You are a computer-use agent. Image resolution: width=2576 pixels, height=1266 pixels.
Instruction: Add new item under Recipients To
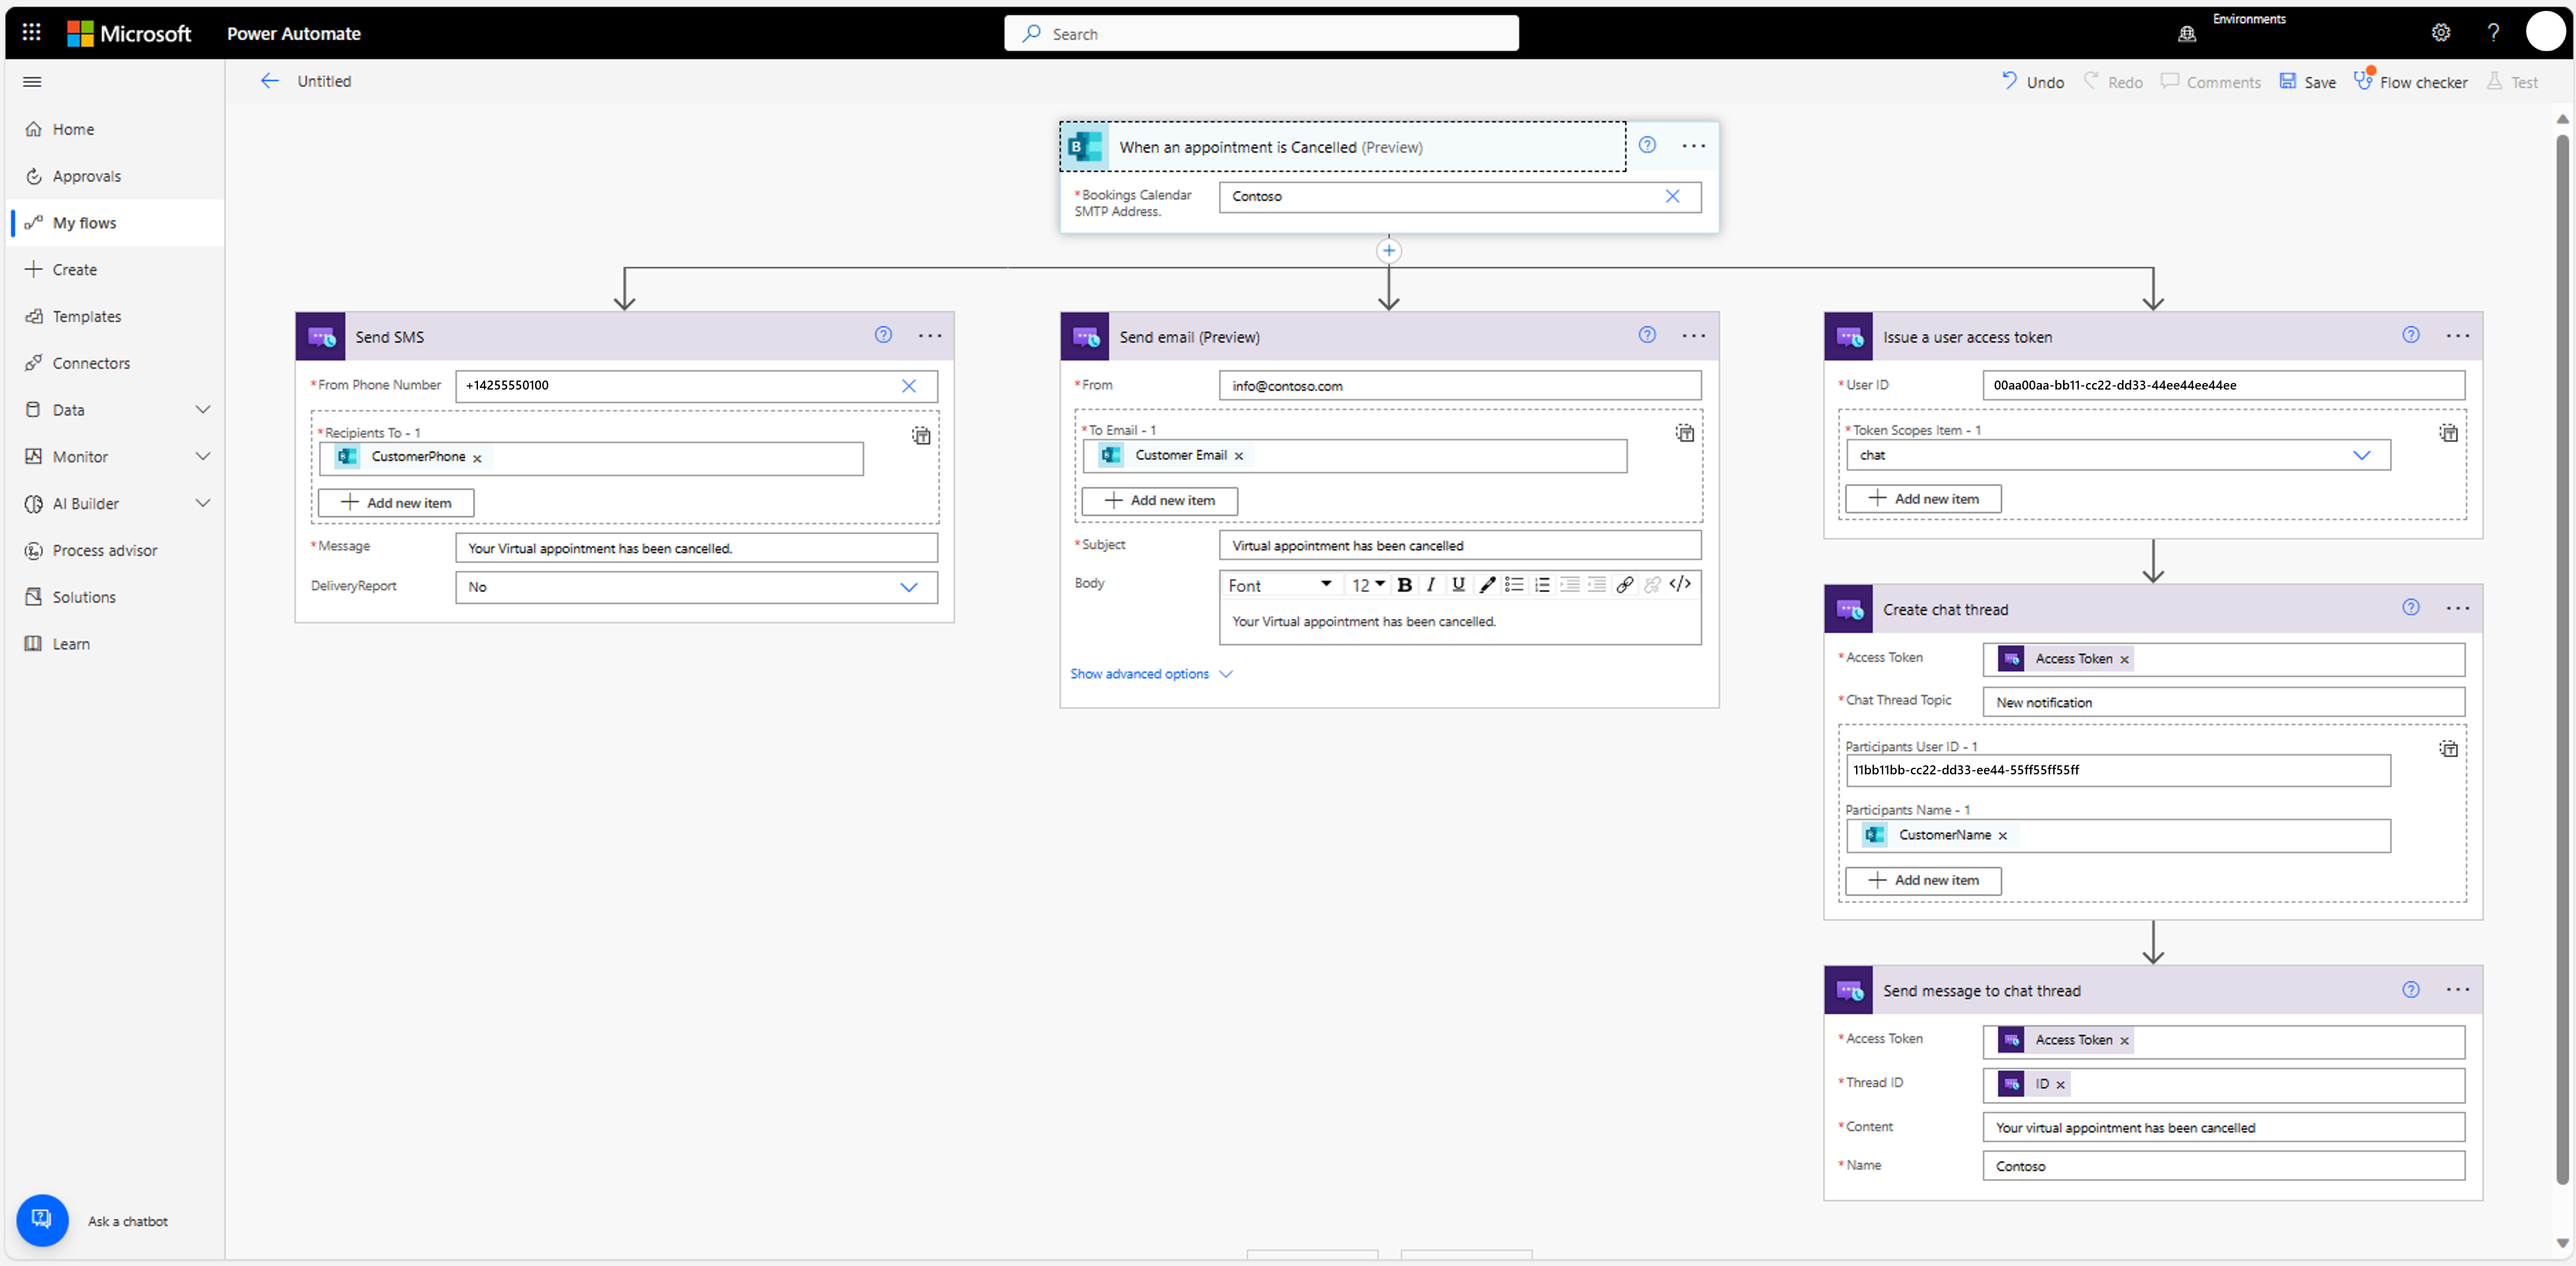(x=396, y=503)
